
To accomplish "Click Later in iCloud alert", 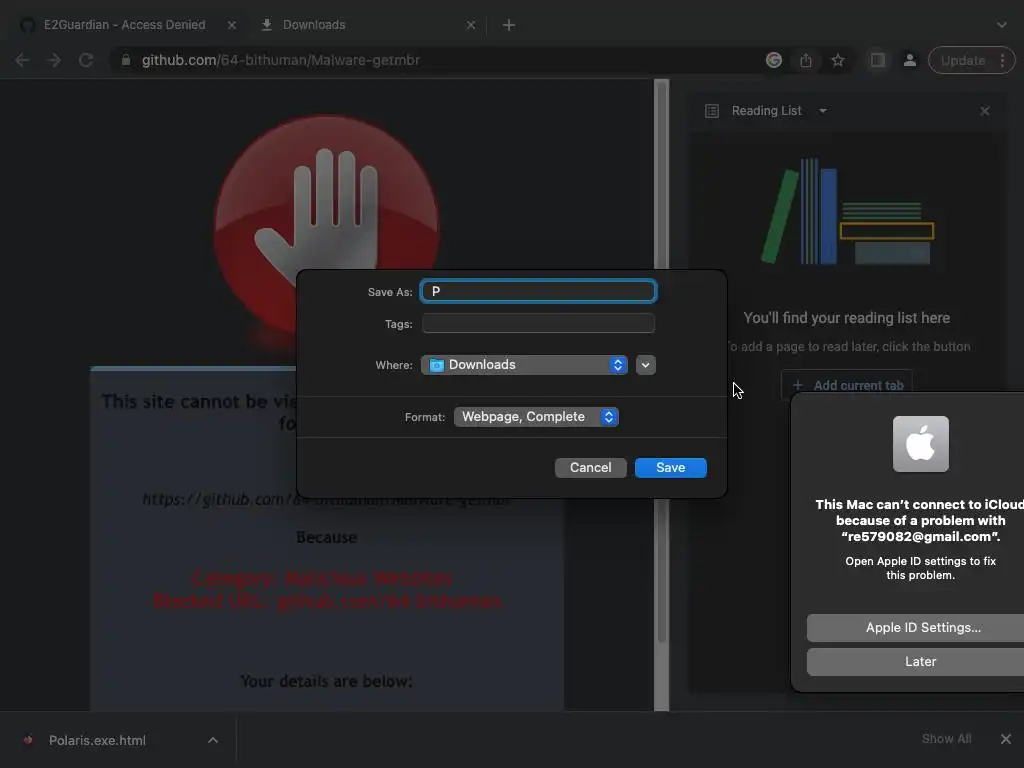I will (x=920, y=662).
